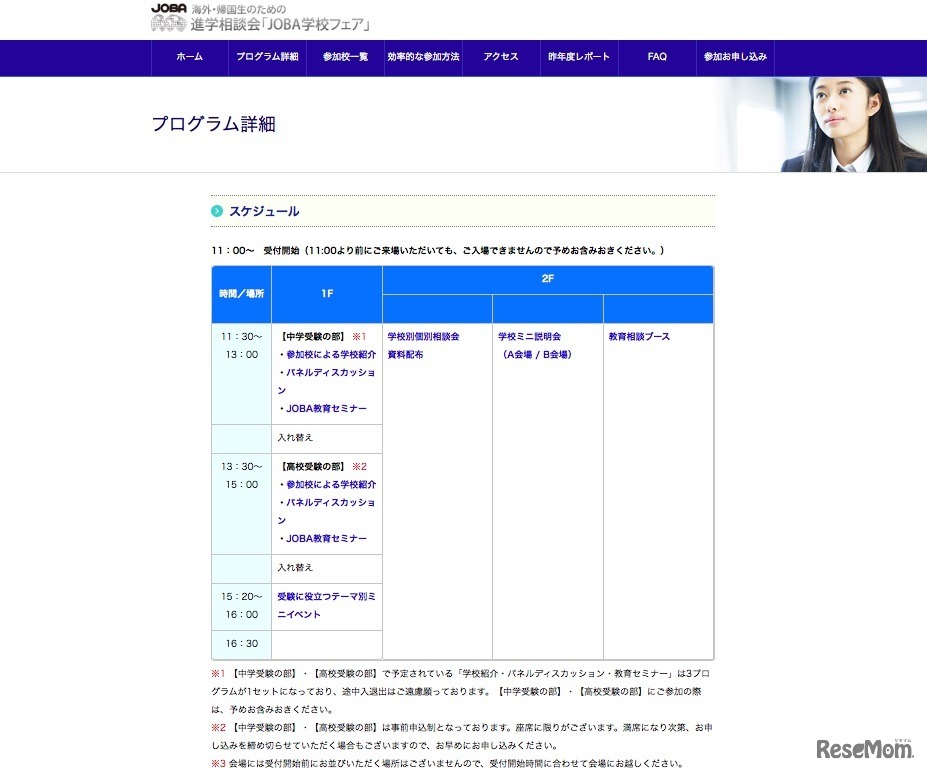
Task: Open the 学校別個別相談会 link in 2F column
Action: pyautogui.click(x=424, y=337)
